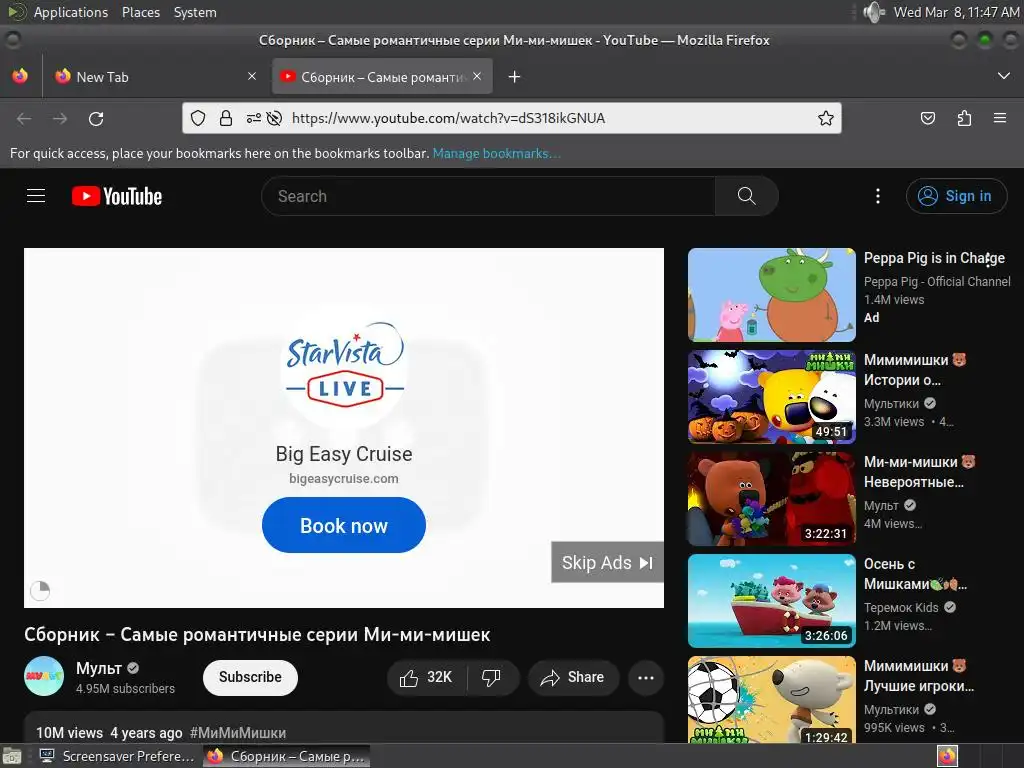The height and width of the screenshot is (768, 1024).
Task: Go to YouTube home via logo
Action: click(117, 196)
